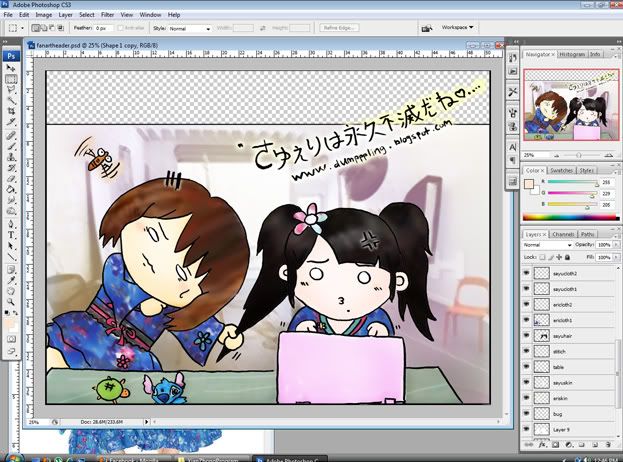Select the Eraser tool
The height and width of the screenshot is (462, 623).
(11, 179)
